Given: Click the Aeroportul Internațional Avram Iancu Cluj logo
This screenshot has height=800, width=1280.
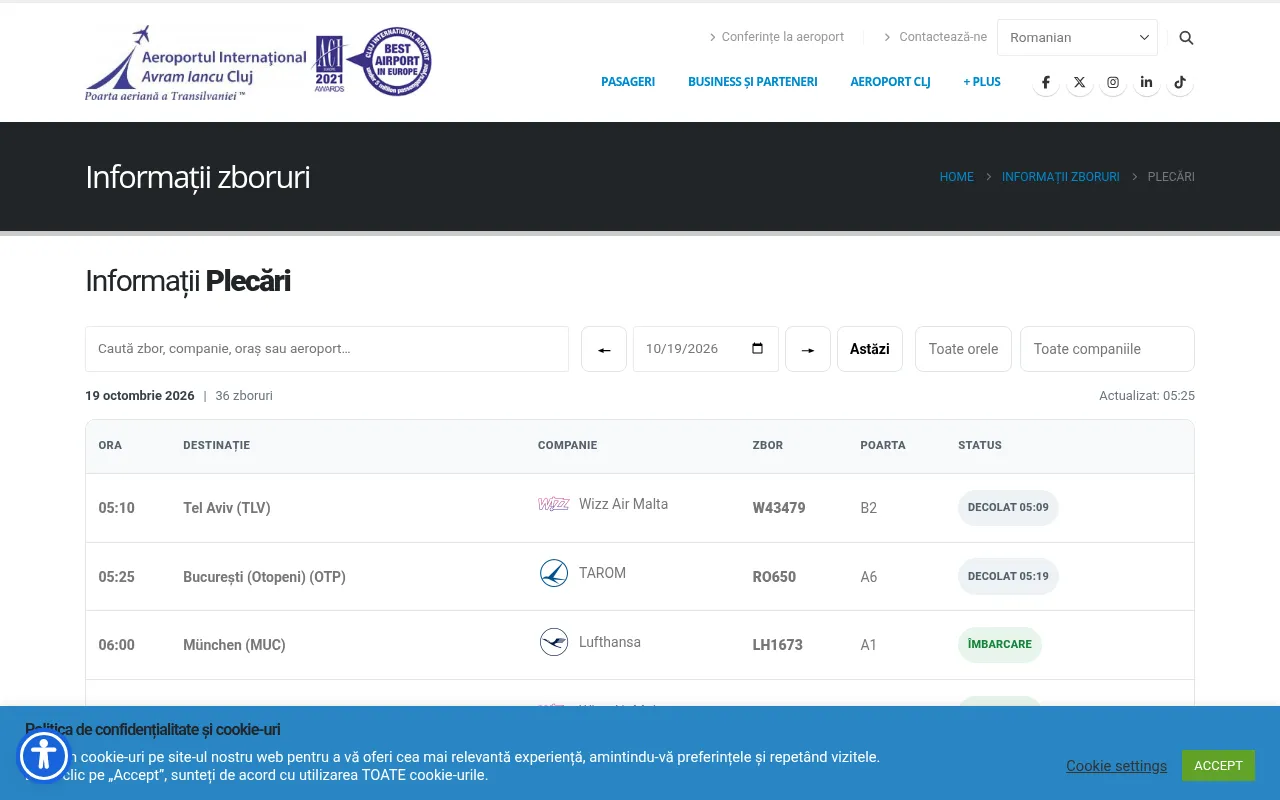Looking at the screenshot, I should pyautogui.click(x=196, y=63).
